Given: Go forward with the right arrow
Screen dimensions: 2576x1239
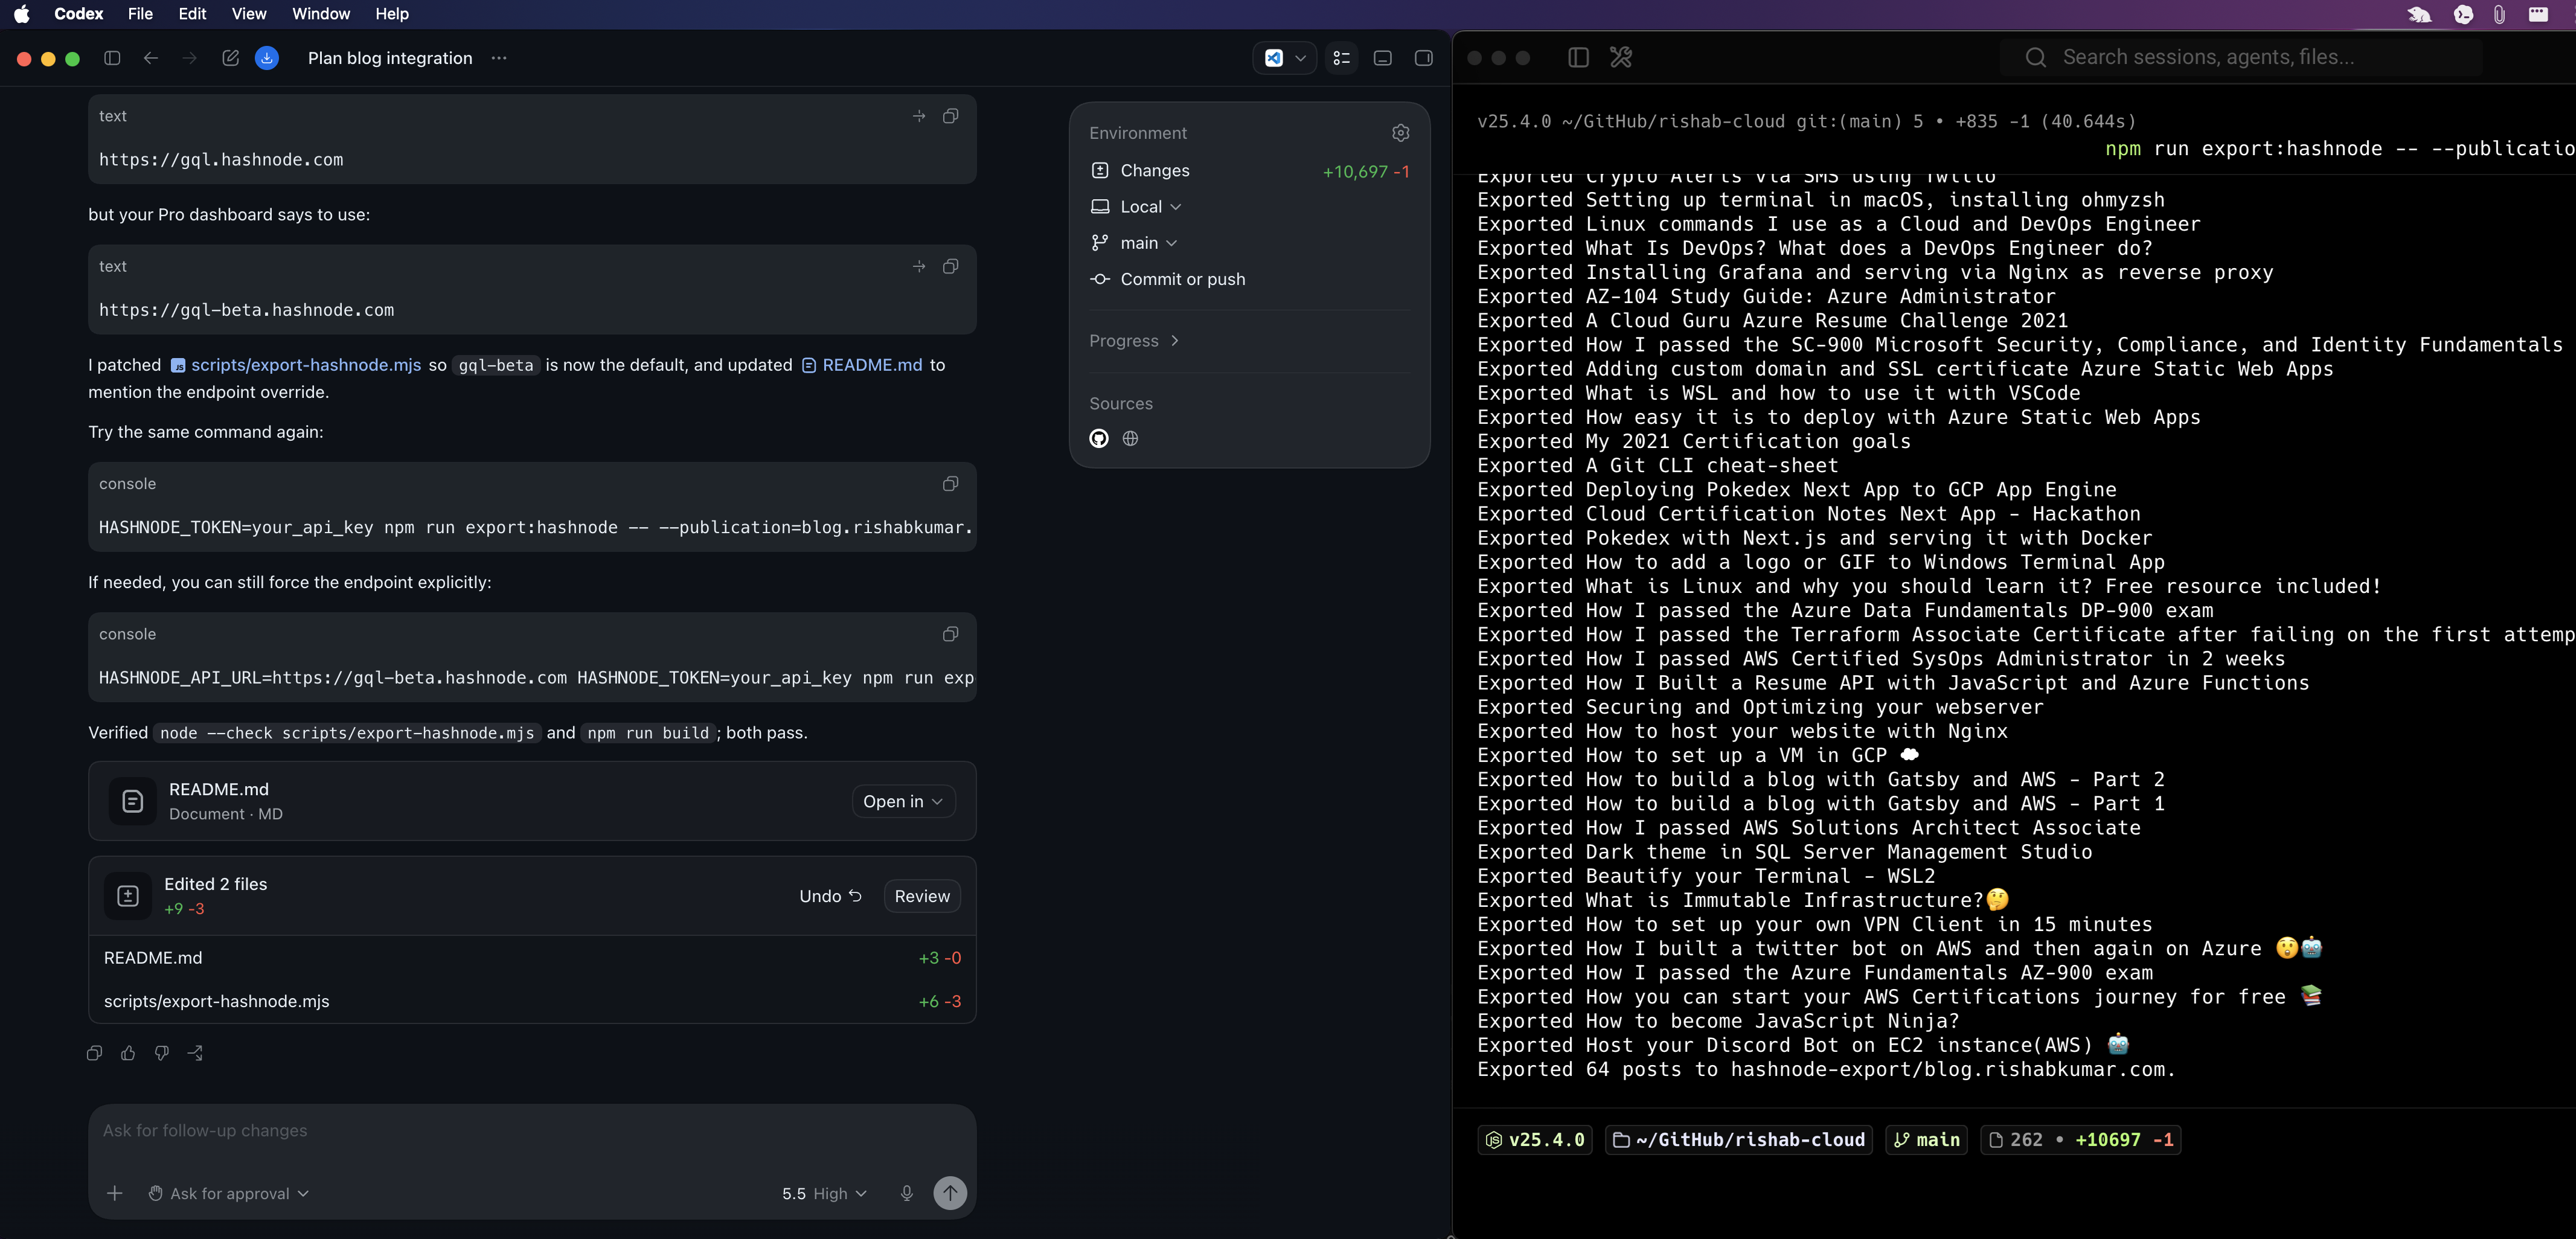Looking at the screenshot, I should [x=190, y=58].
